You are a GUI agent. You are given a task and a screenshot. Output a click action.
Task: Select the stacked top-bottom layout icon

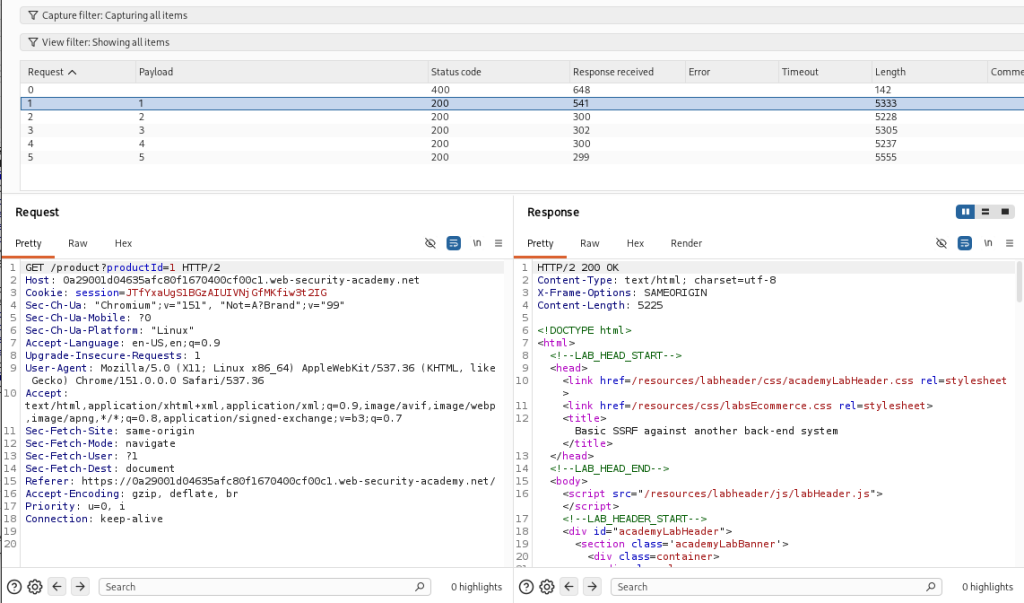[985, 212]
